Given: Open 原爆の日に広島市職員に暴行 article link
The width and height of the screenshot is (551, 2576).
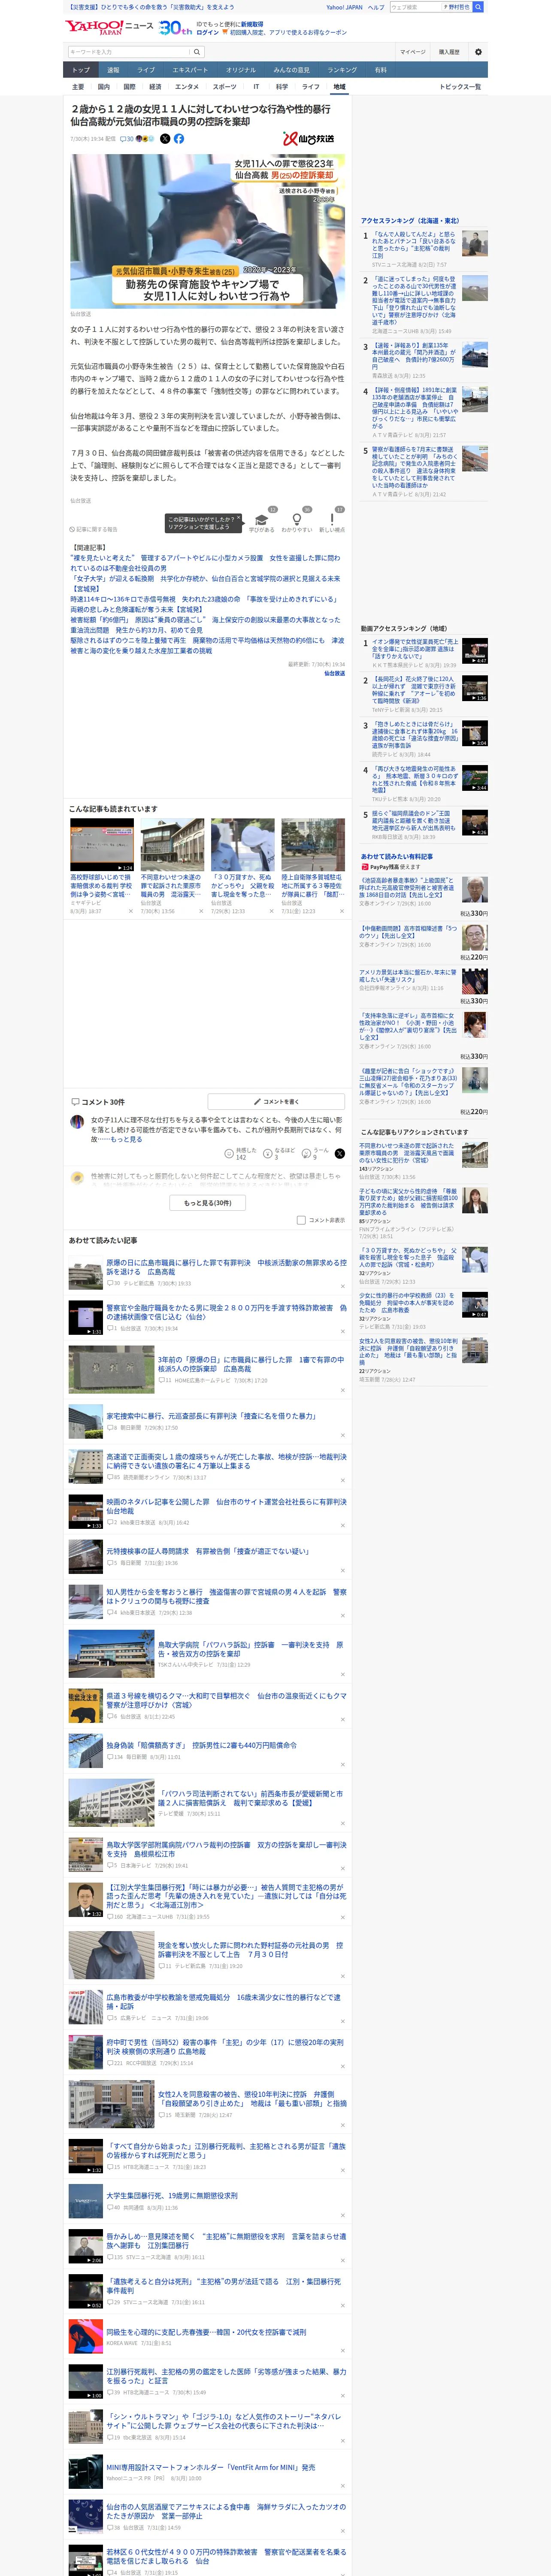Looking at the screenshot, I should (x=226, y=1267).
